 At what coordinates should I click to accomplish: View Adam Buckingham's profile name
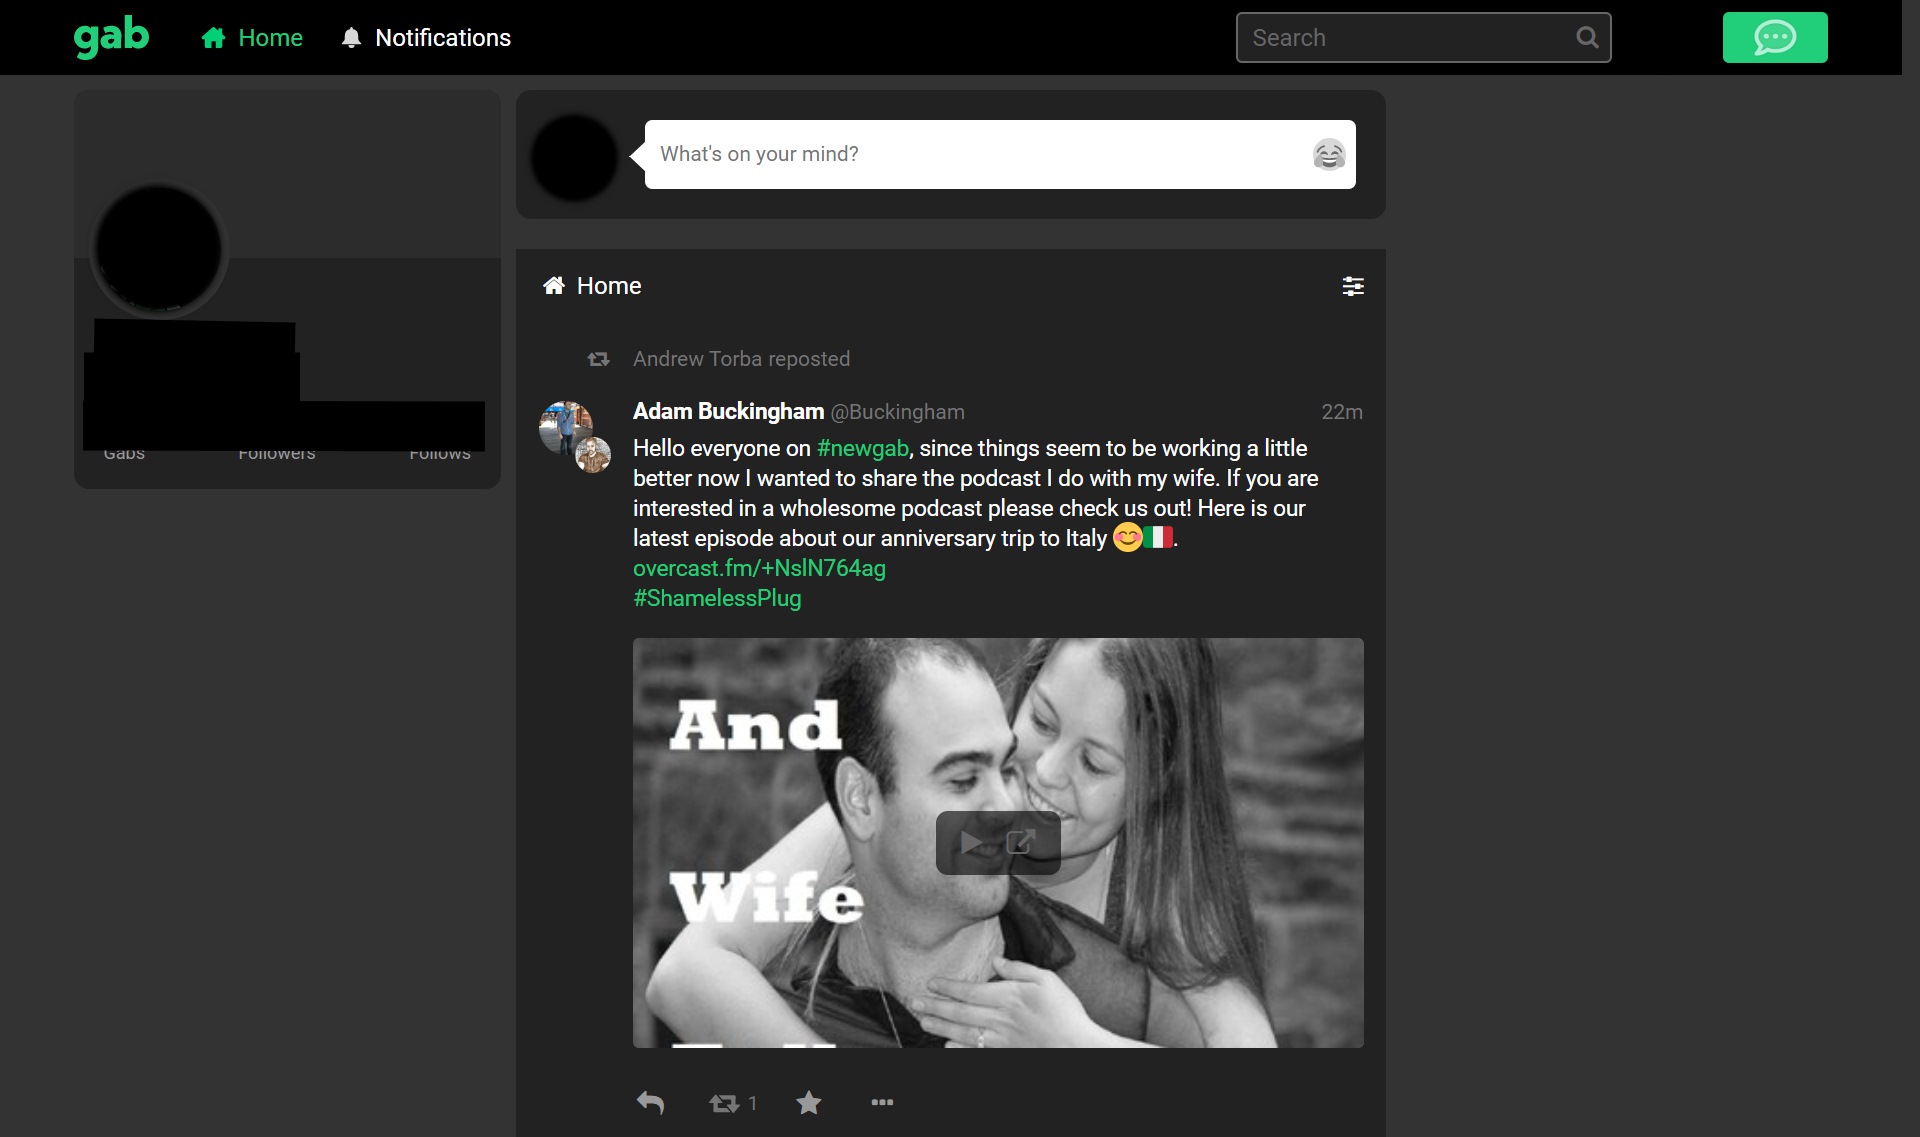727,411
